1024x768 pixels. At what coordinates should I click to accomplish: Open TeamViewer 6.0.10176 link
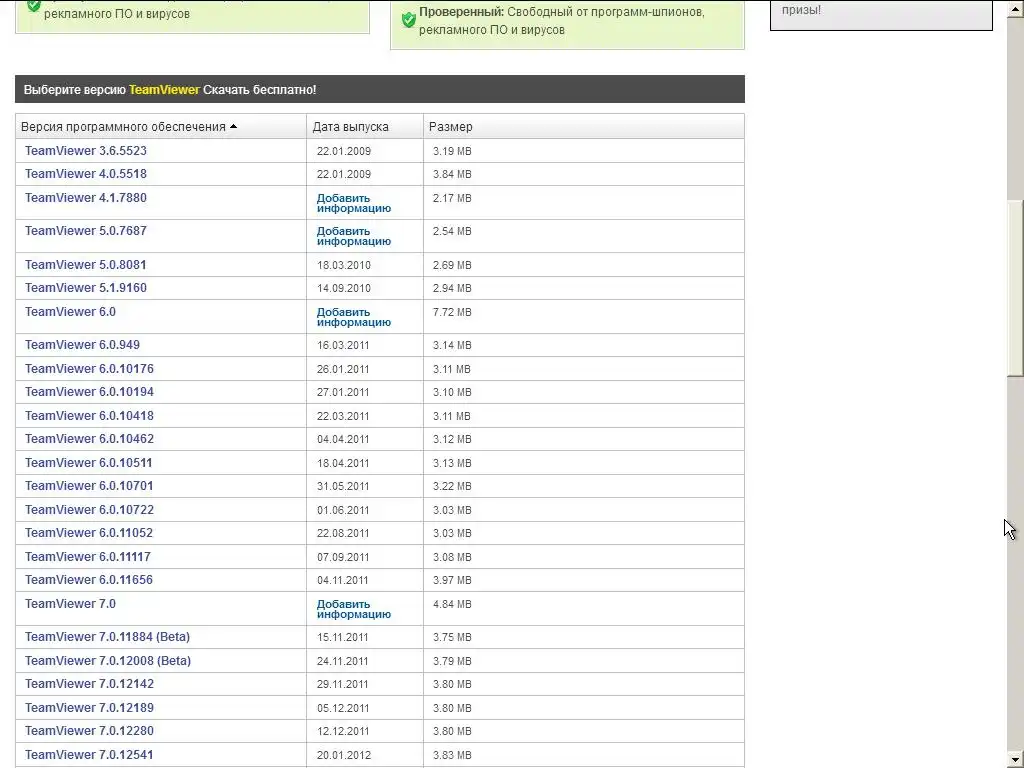click(x=89, y=368)
